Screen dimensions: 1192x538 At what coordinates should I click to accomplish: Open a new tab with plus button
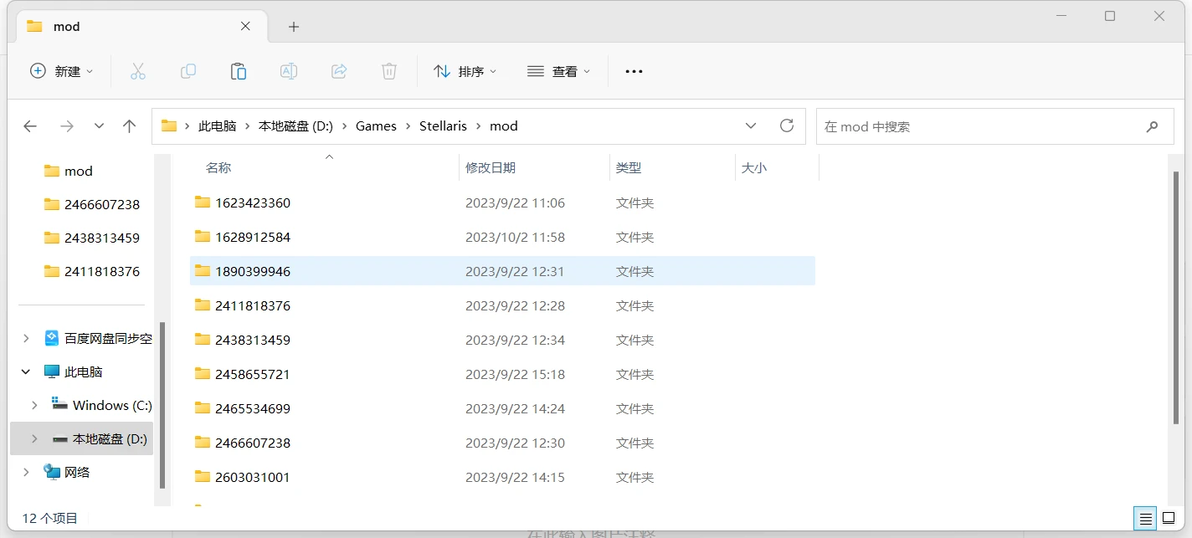[293, 27]
